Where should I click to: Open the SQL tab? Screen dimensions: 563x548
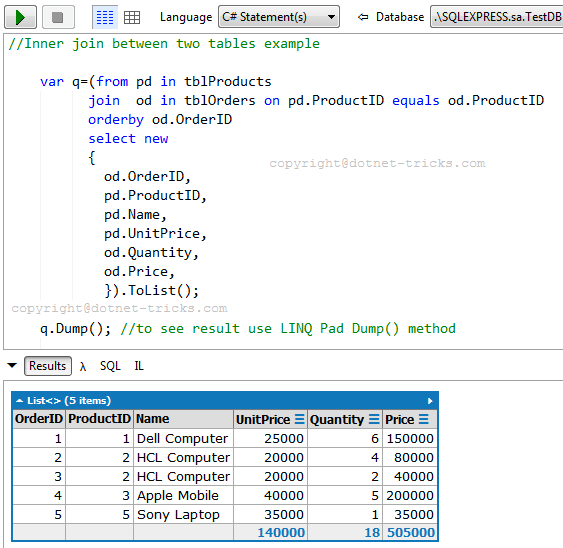[110, 366]
